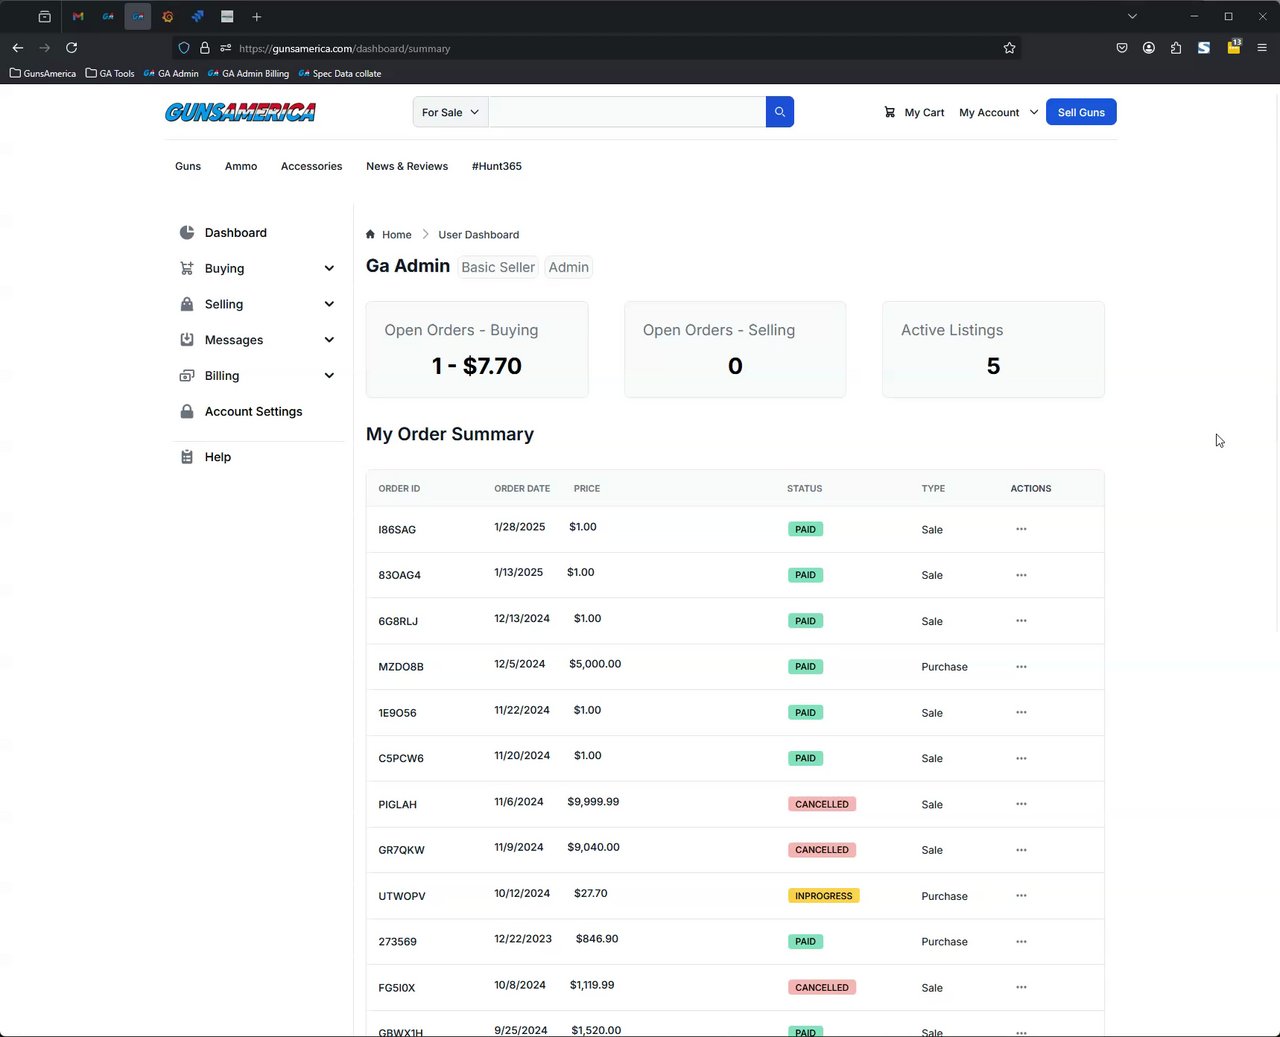Open the Accessories navigation menu
The height and width of the screenshot is (1037, 1280).
(311, 166)
